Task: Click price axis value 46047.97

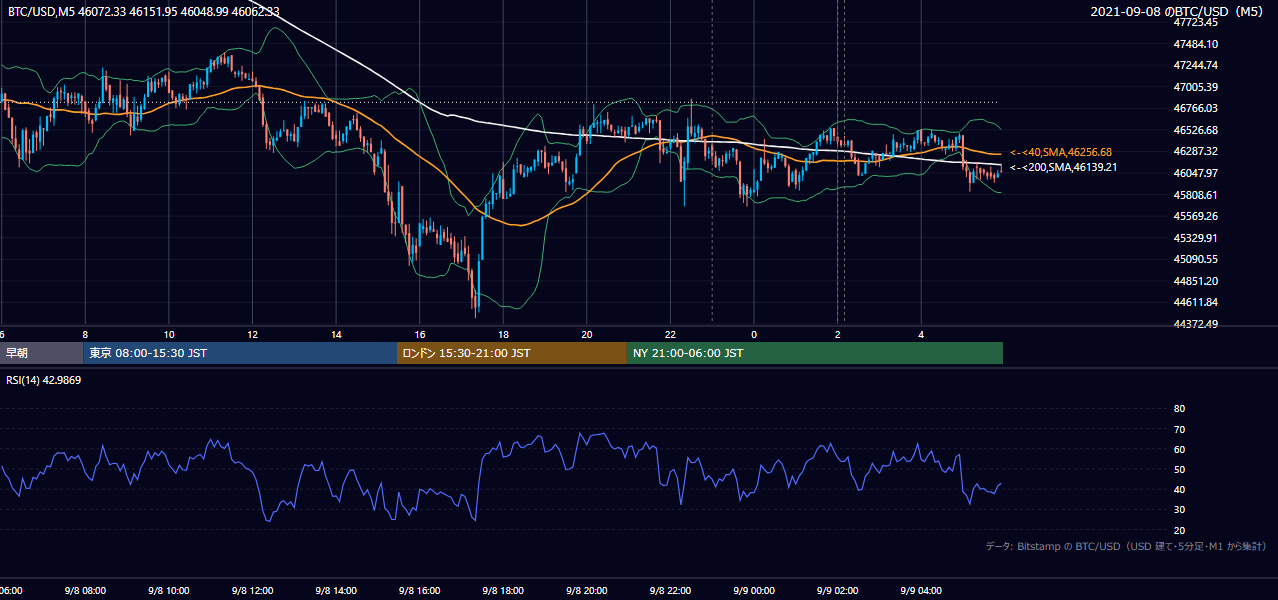Action: click(1196, 173)
